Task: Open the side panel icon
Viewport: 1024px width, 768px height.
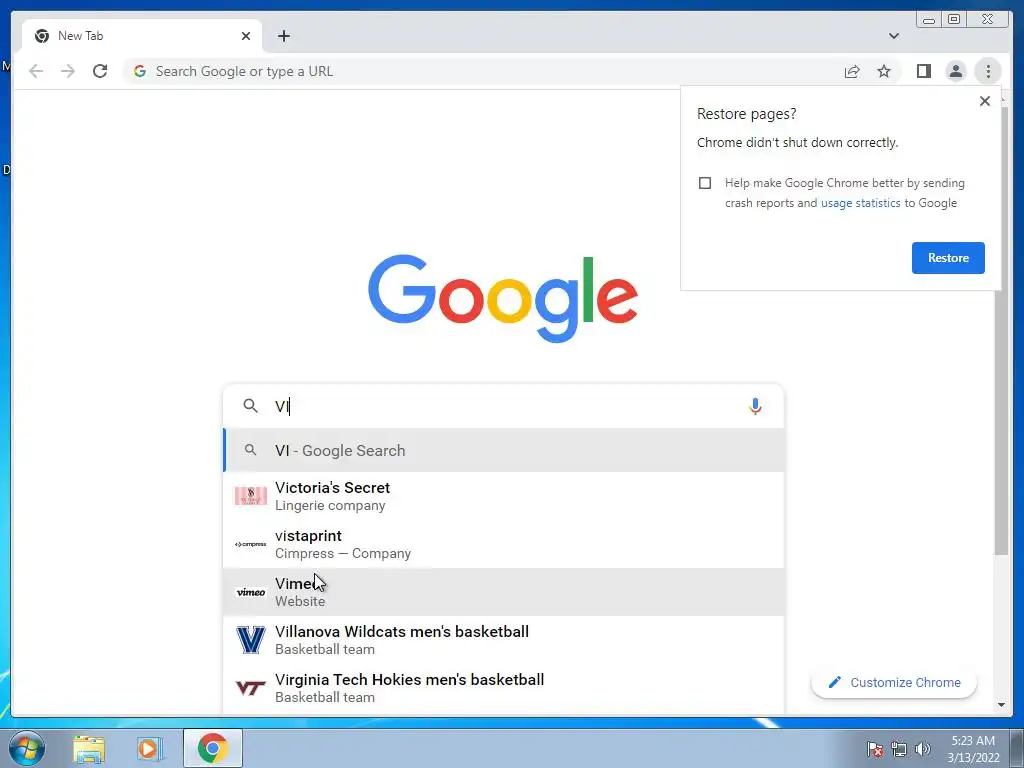Action: click(x=923, y=71)
